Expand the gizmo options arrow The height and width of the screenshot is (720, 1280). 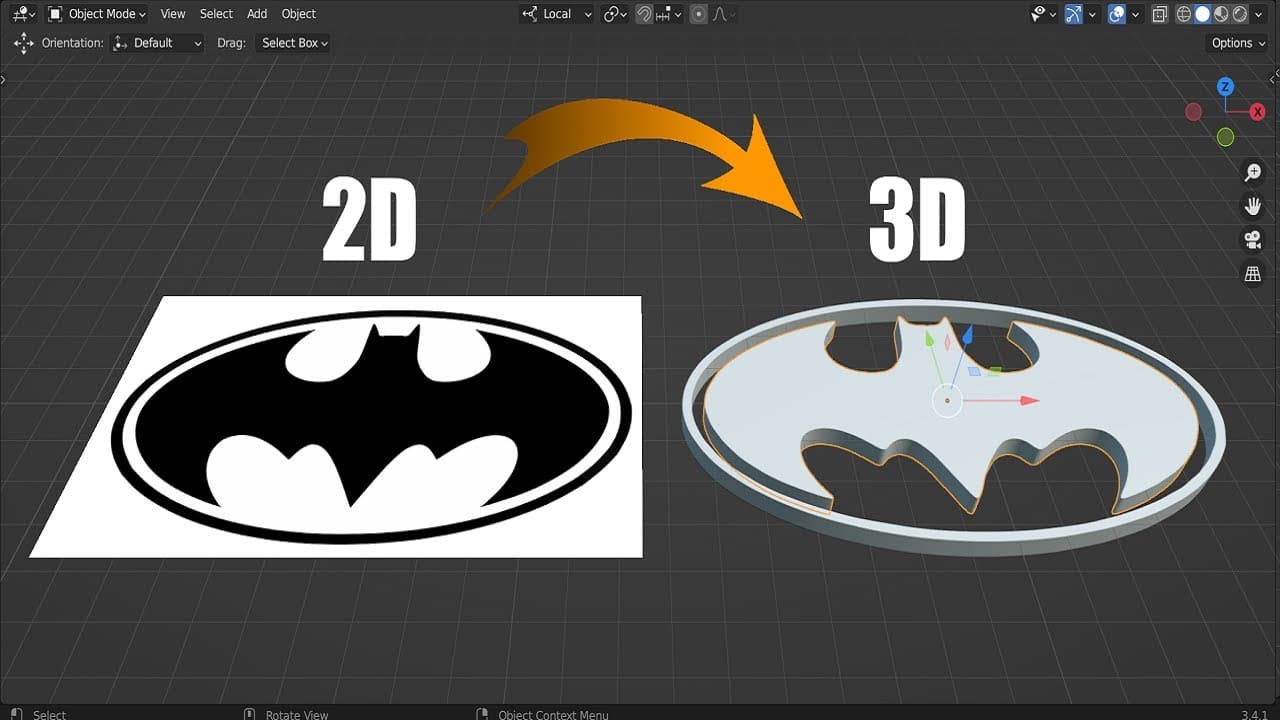pyautogui.click(x=1092, y=14)
